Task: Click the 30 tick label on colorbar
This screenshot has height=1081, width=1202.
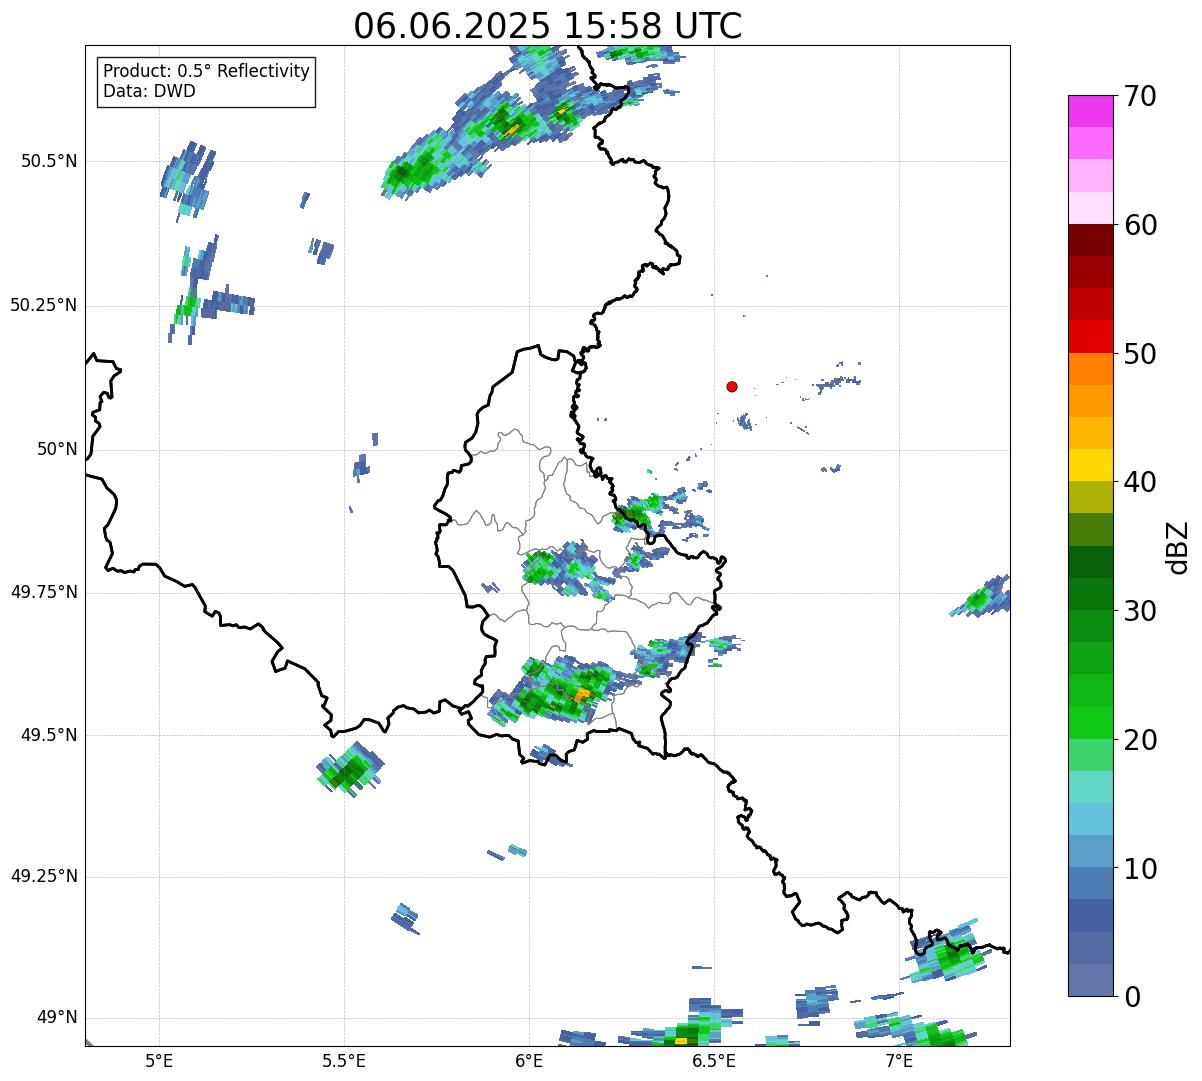Action: pyautogui.click(x=1140, y=611)
